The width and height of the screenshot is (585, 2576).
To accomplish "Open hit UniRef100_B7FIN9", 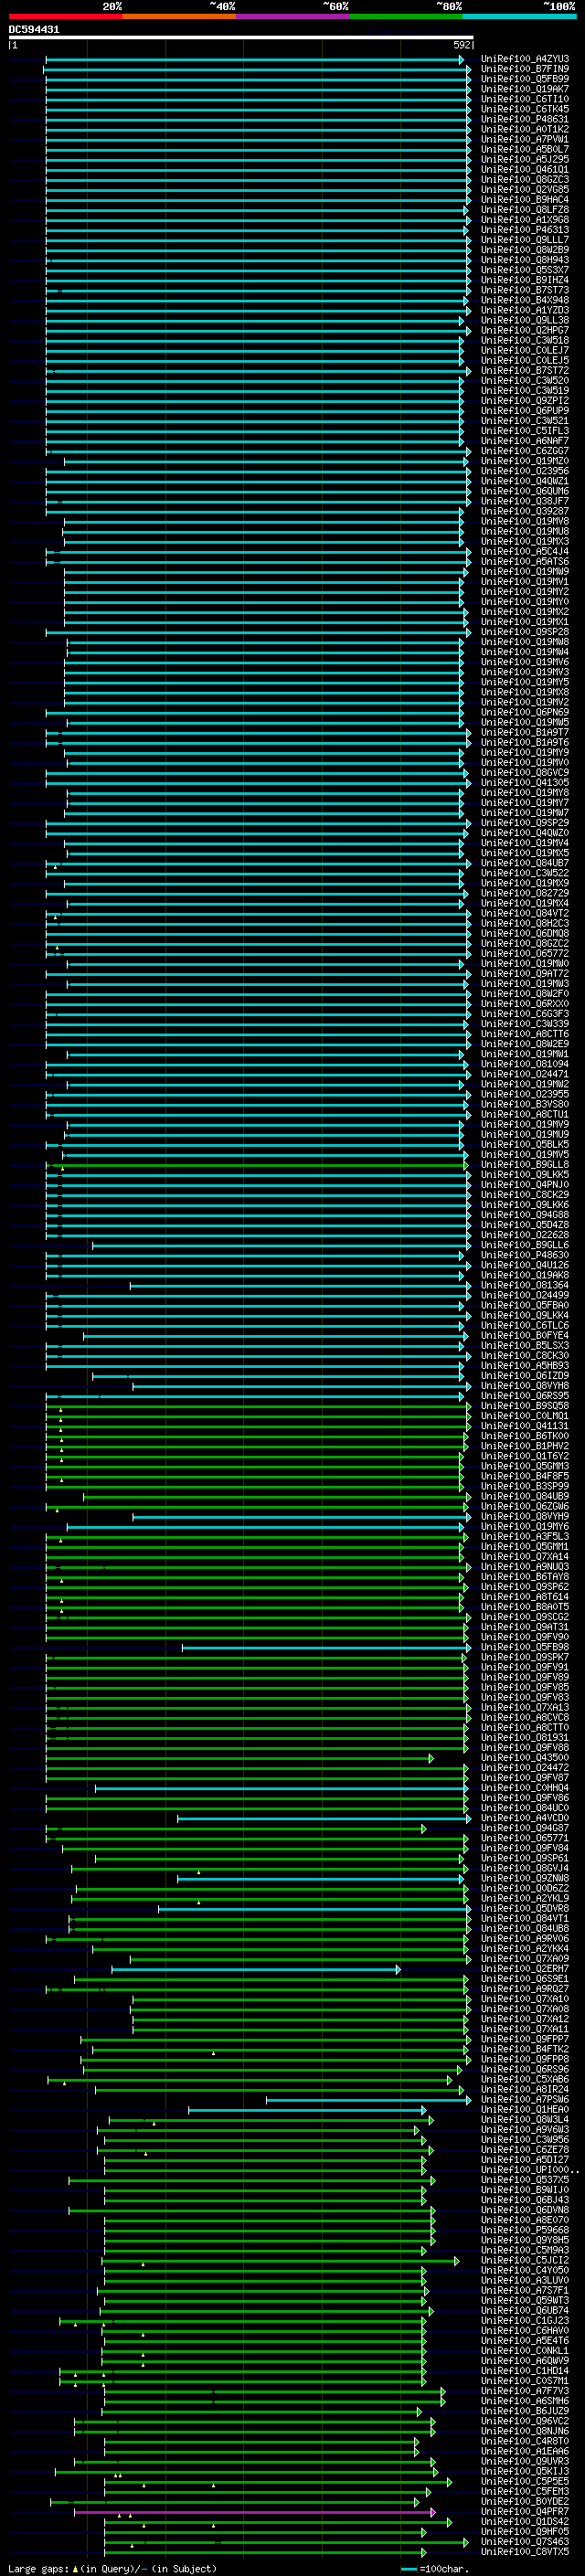I will tap(525, 69).
